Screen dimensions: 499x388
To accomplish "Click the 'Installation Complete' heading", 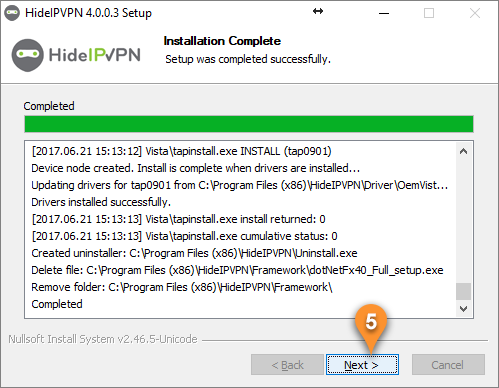I will [222, 41].
